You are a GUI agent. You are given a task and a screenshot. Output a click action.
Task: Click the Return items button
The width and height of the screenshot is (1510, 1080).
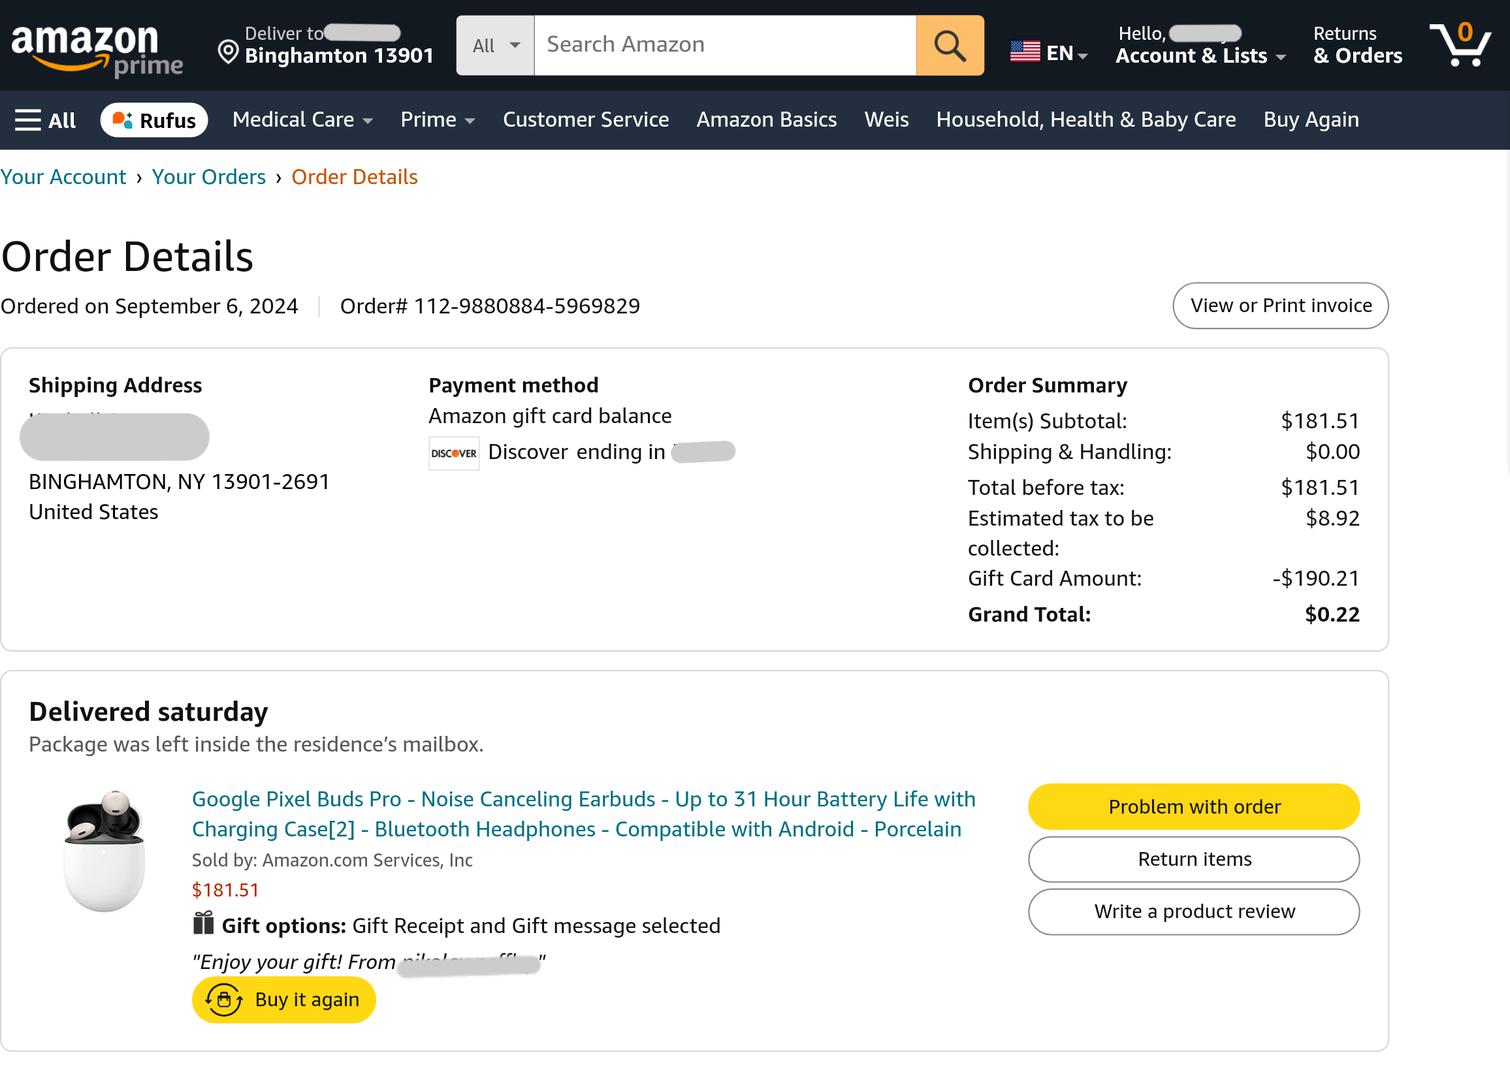(1193, 859)
